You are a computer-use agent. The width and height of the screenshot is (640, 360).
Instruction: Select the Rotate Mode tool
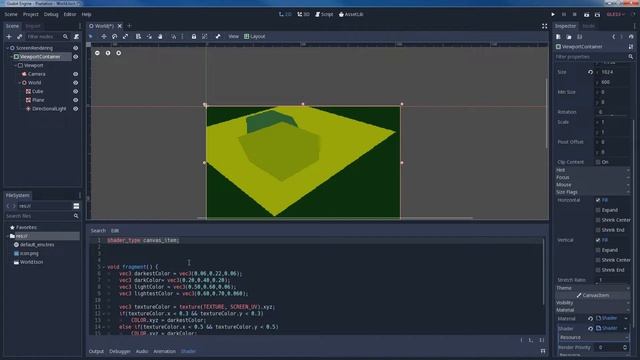tap(115, 36)
